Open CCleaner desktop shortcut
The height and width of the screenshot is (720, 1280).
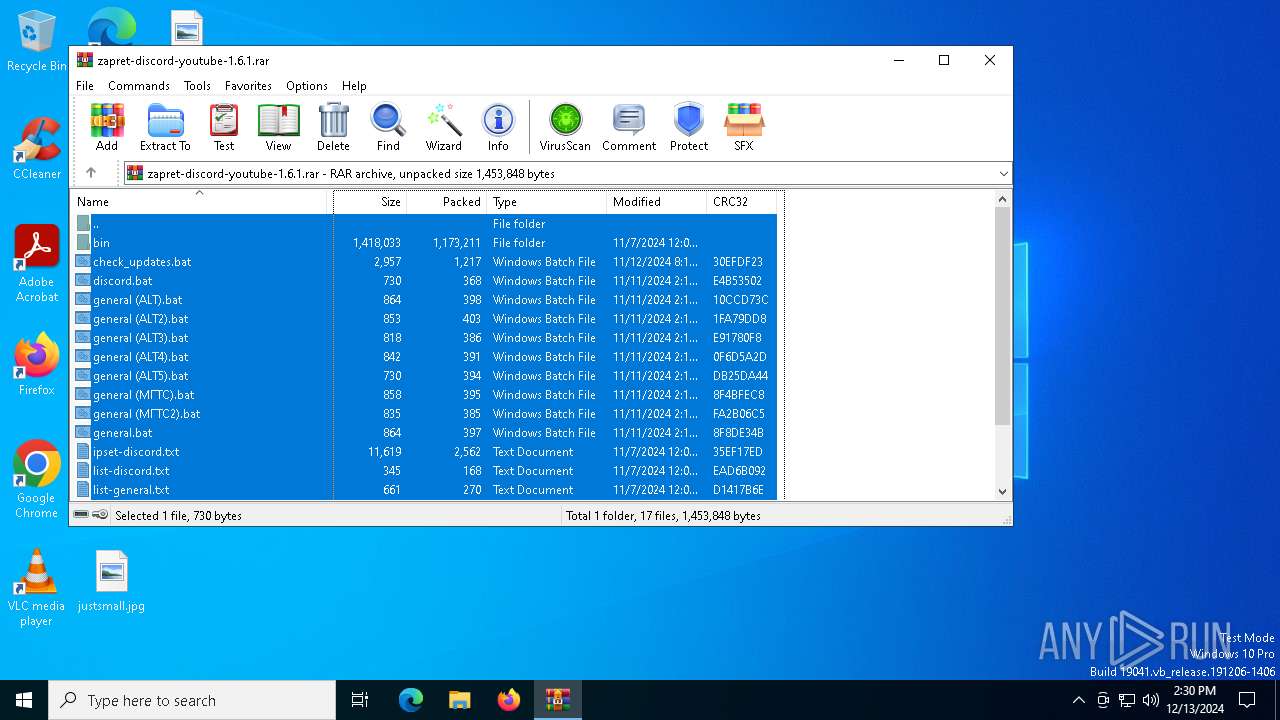[37, 149]
